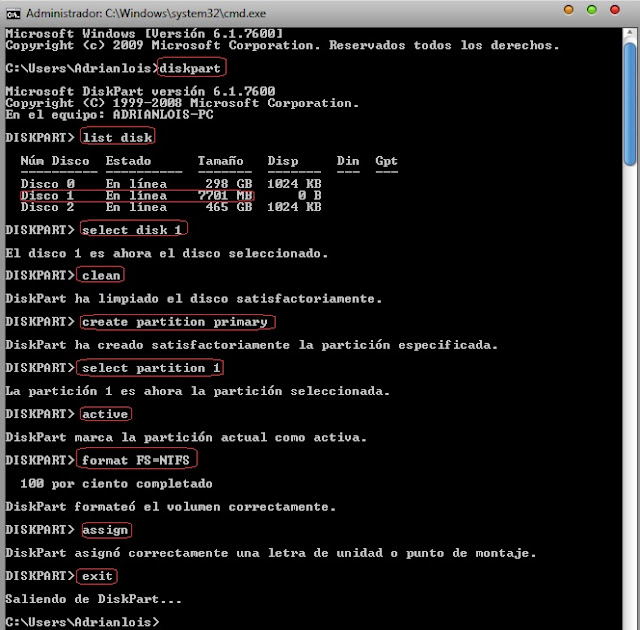This screenshot has width=640, height=630.
Task: Click the 'active' command text
Action: (105, 414)
